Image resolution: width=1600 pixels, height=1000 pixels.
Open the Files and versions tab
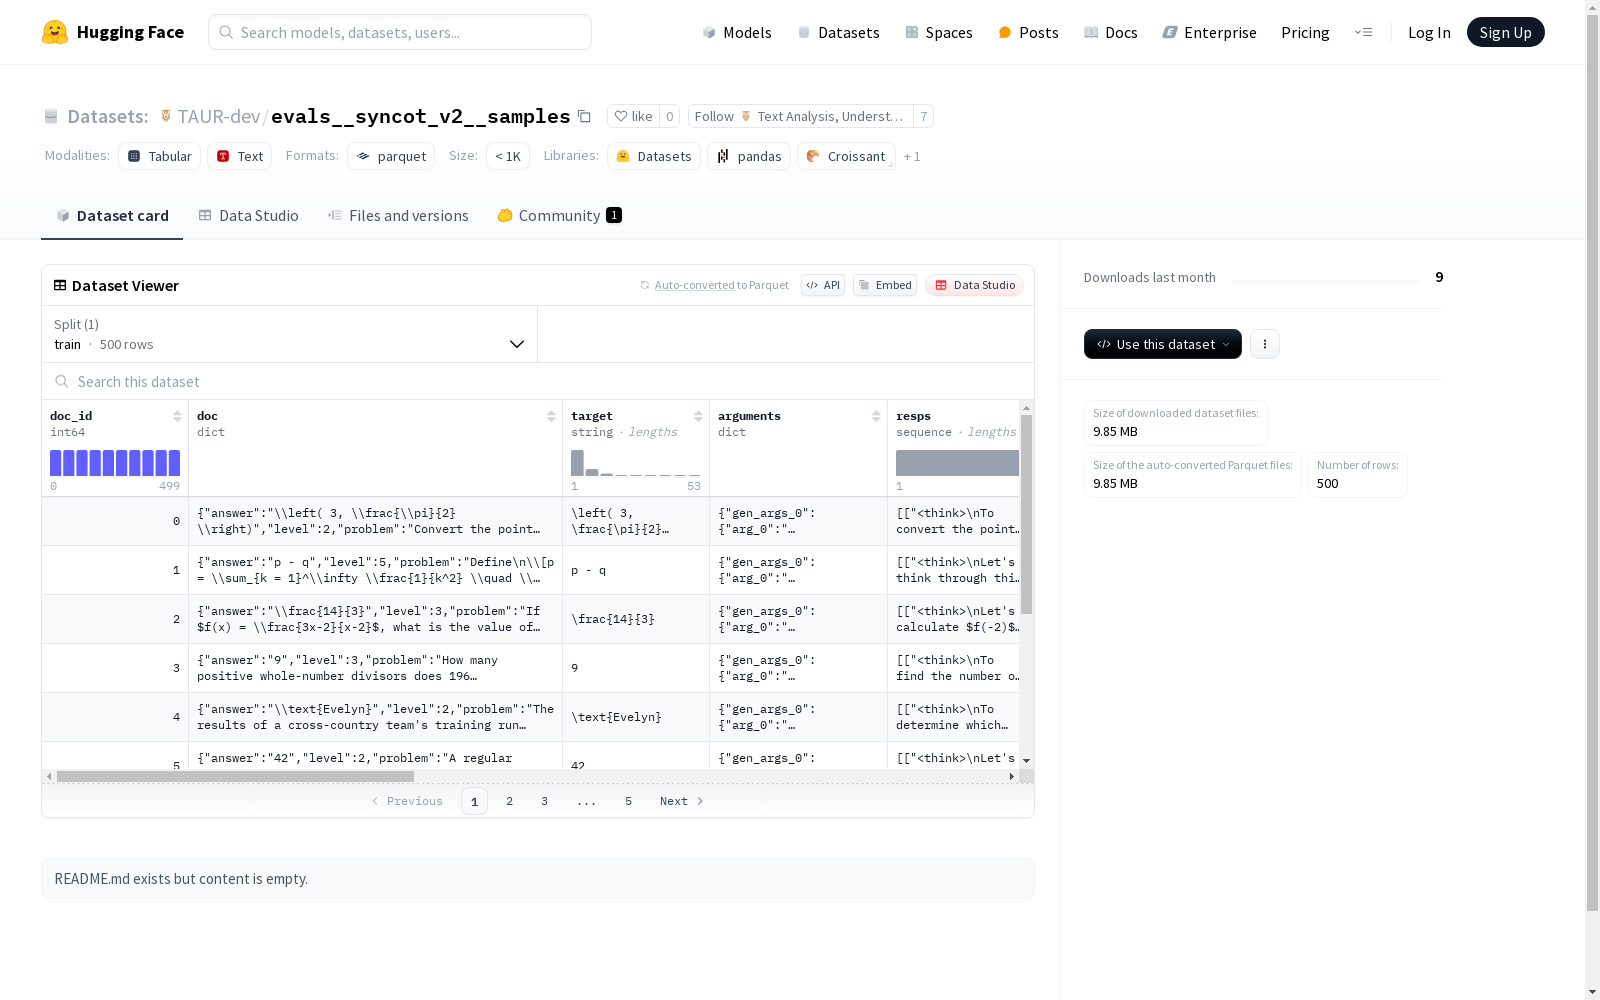pyautogui.click(x=398, y=215)
